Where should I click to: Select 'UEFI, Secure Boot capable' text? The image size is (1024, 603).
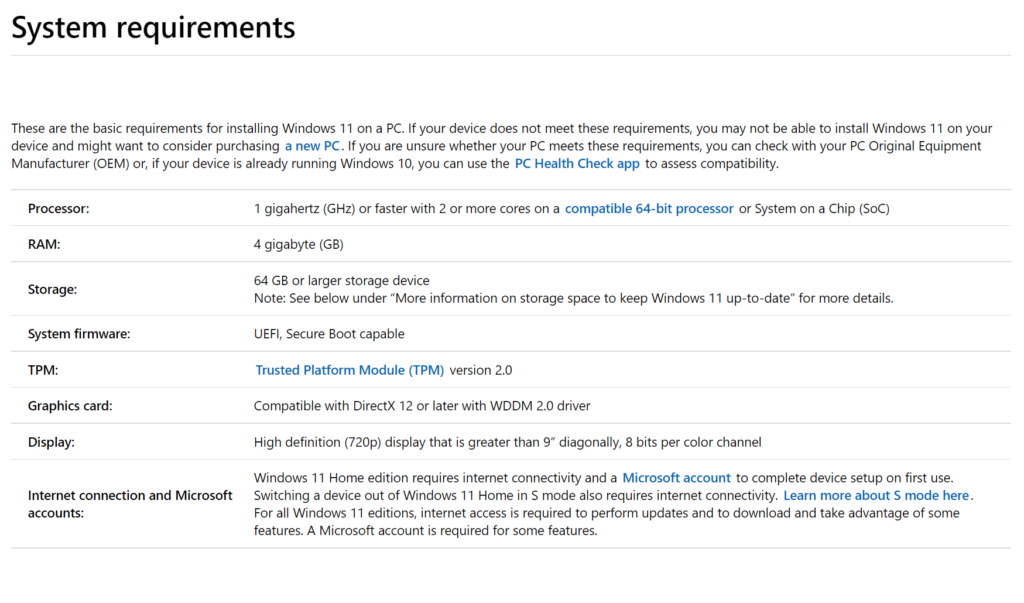(329, 334)
